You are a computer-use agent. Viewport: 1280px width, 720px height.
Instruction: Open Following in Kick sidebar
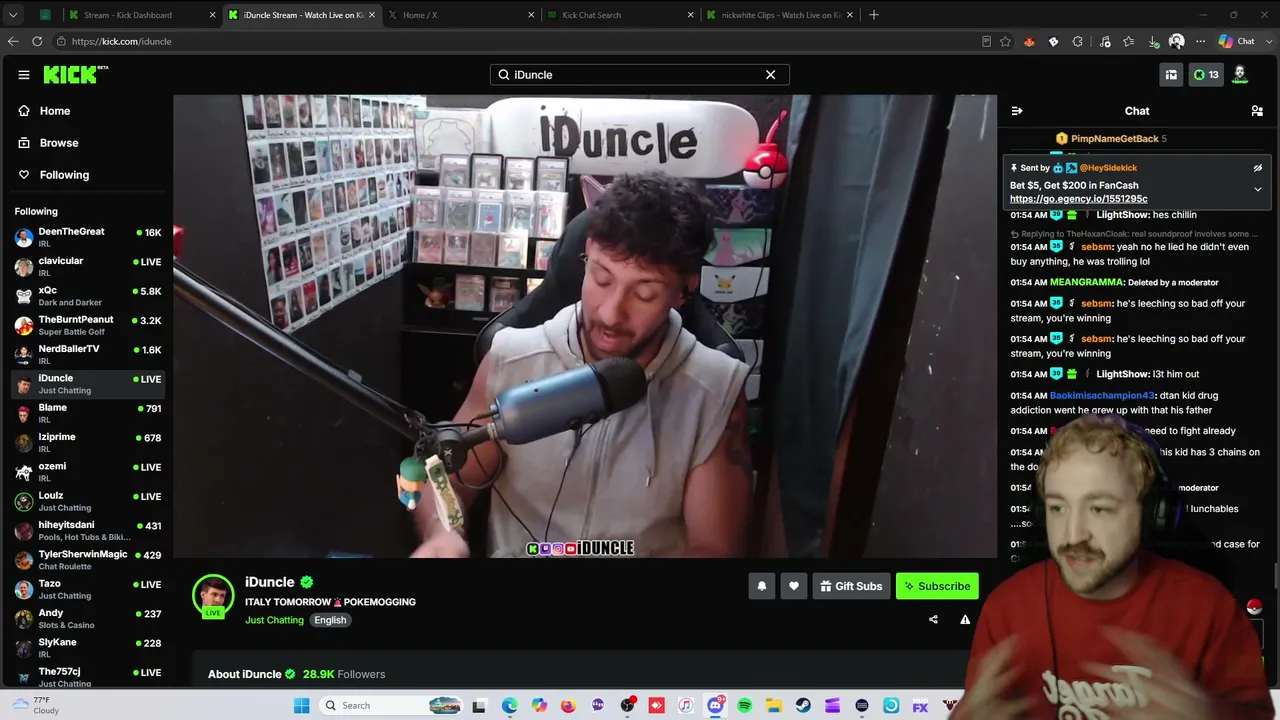[x=64, y=175]
